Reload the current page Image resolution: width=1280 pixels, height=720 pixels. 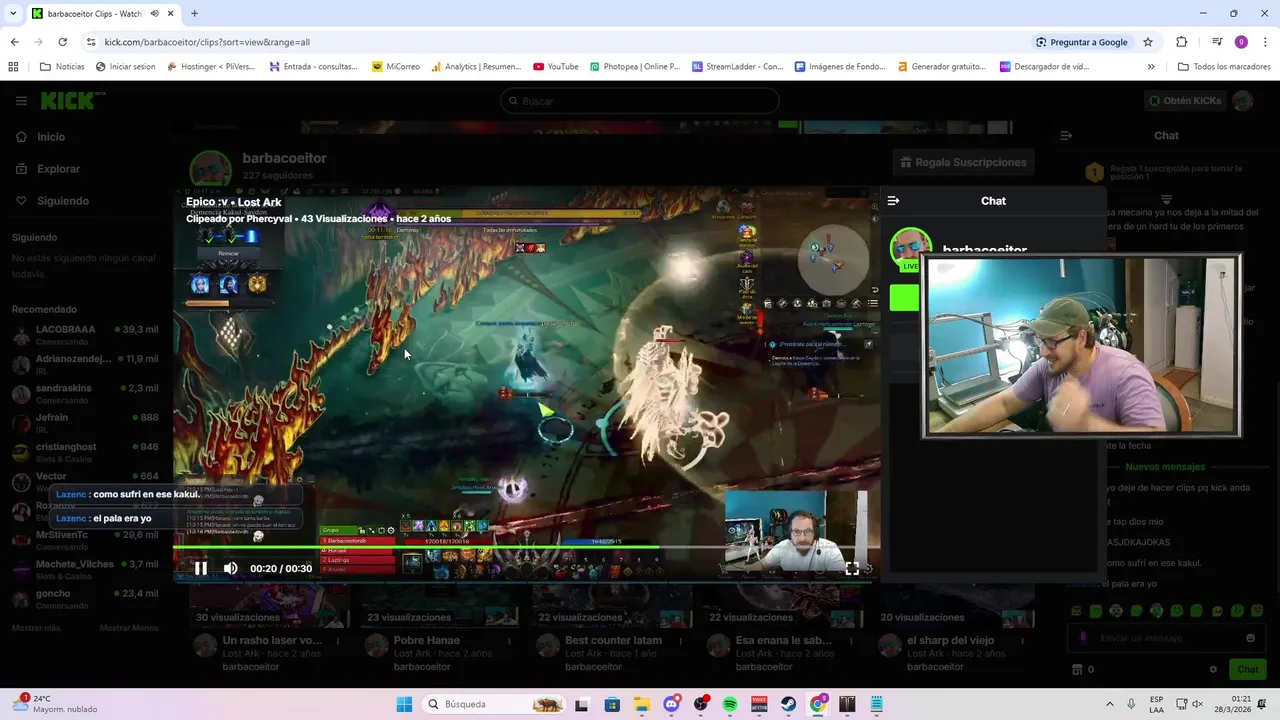point(62,42)
